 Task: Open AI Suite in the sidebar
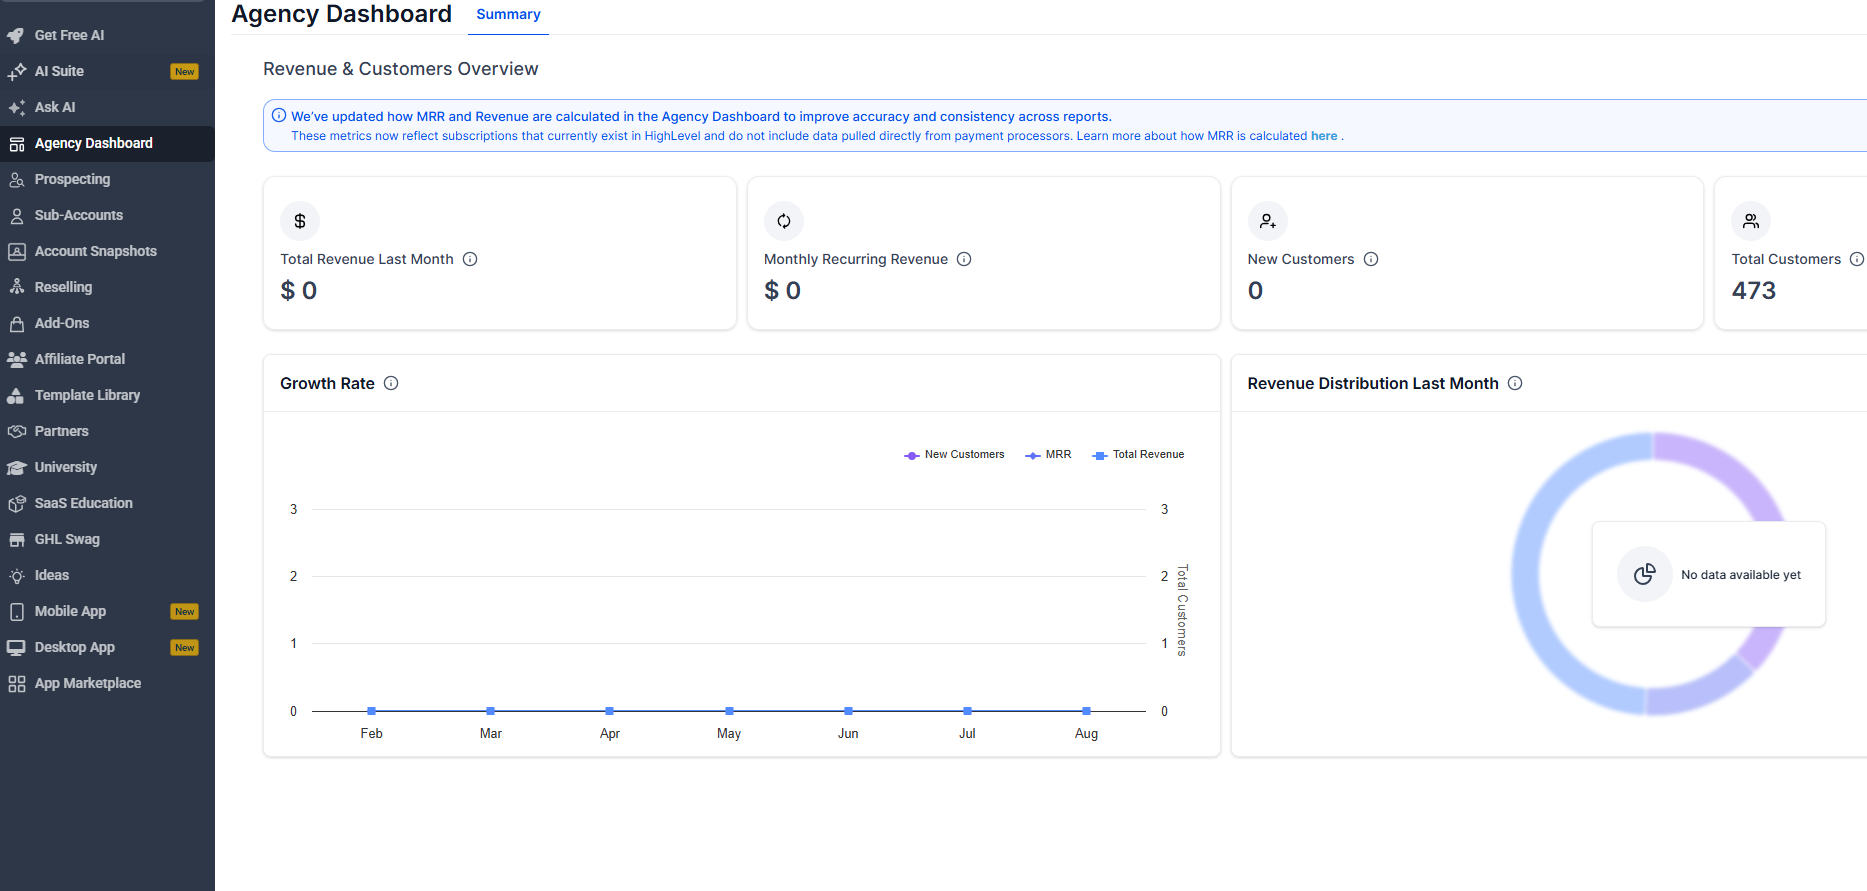(107, 71)
